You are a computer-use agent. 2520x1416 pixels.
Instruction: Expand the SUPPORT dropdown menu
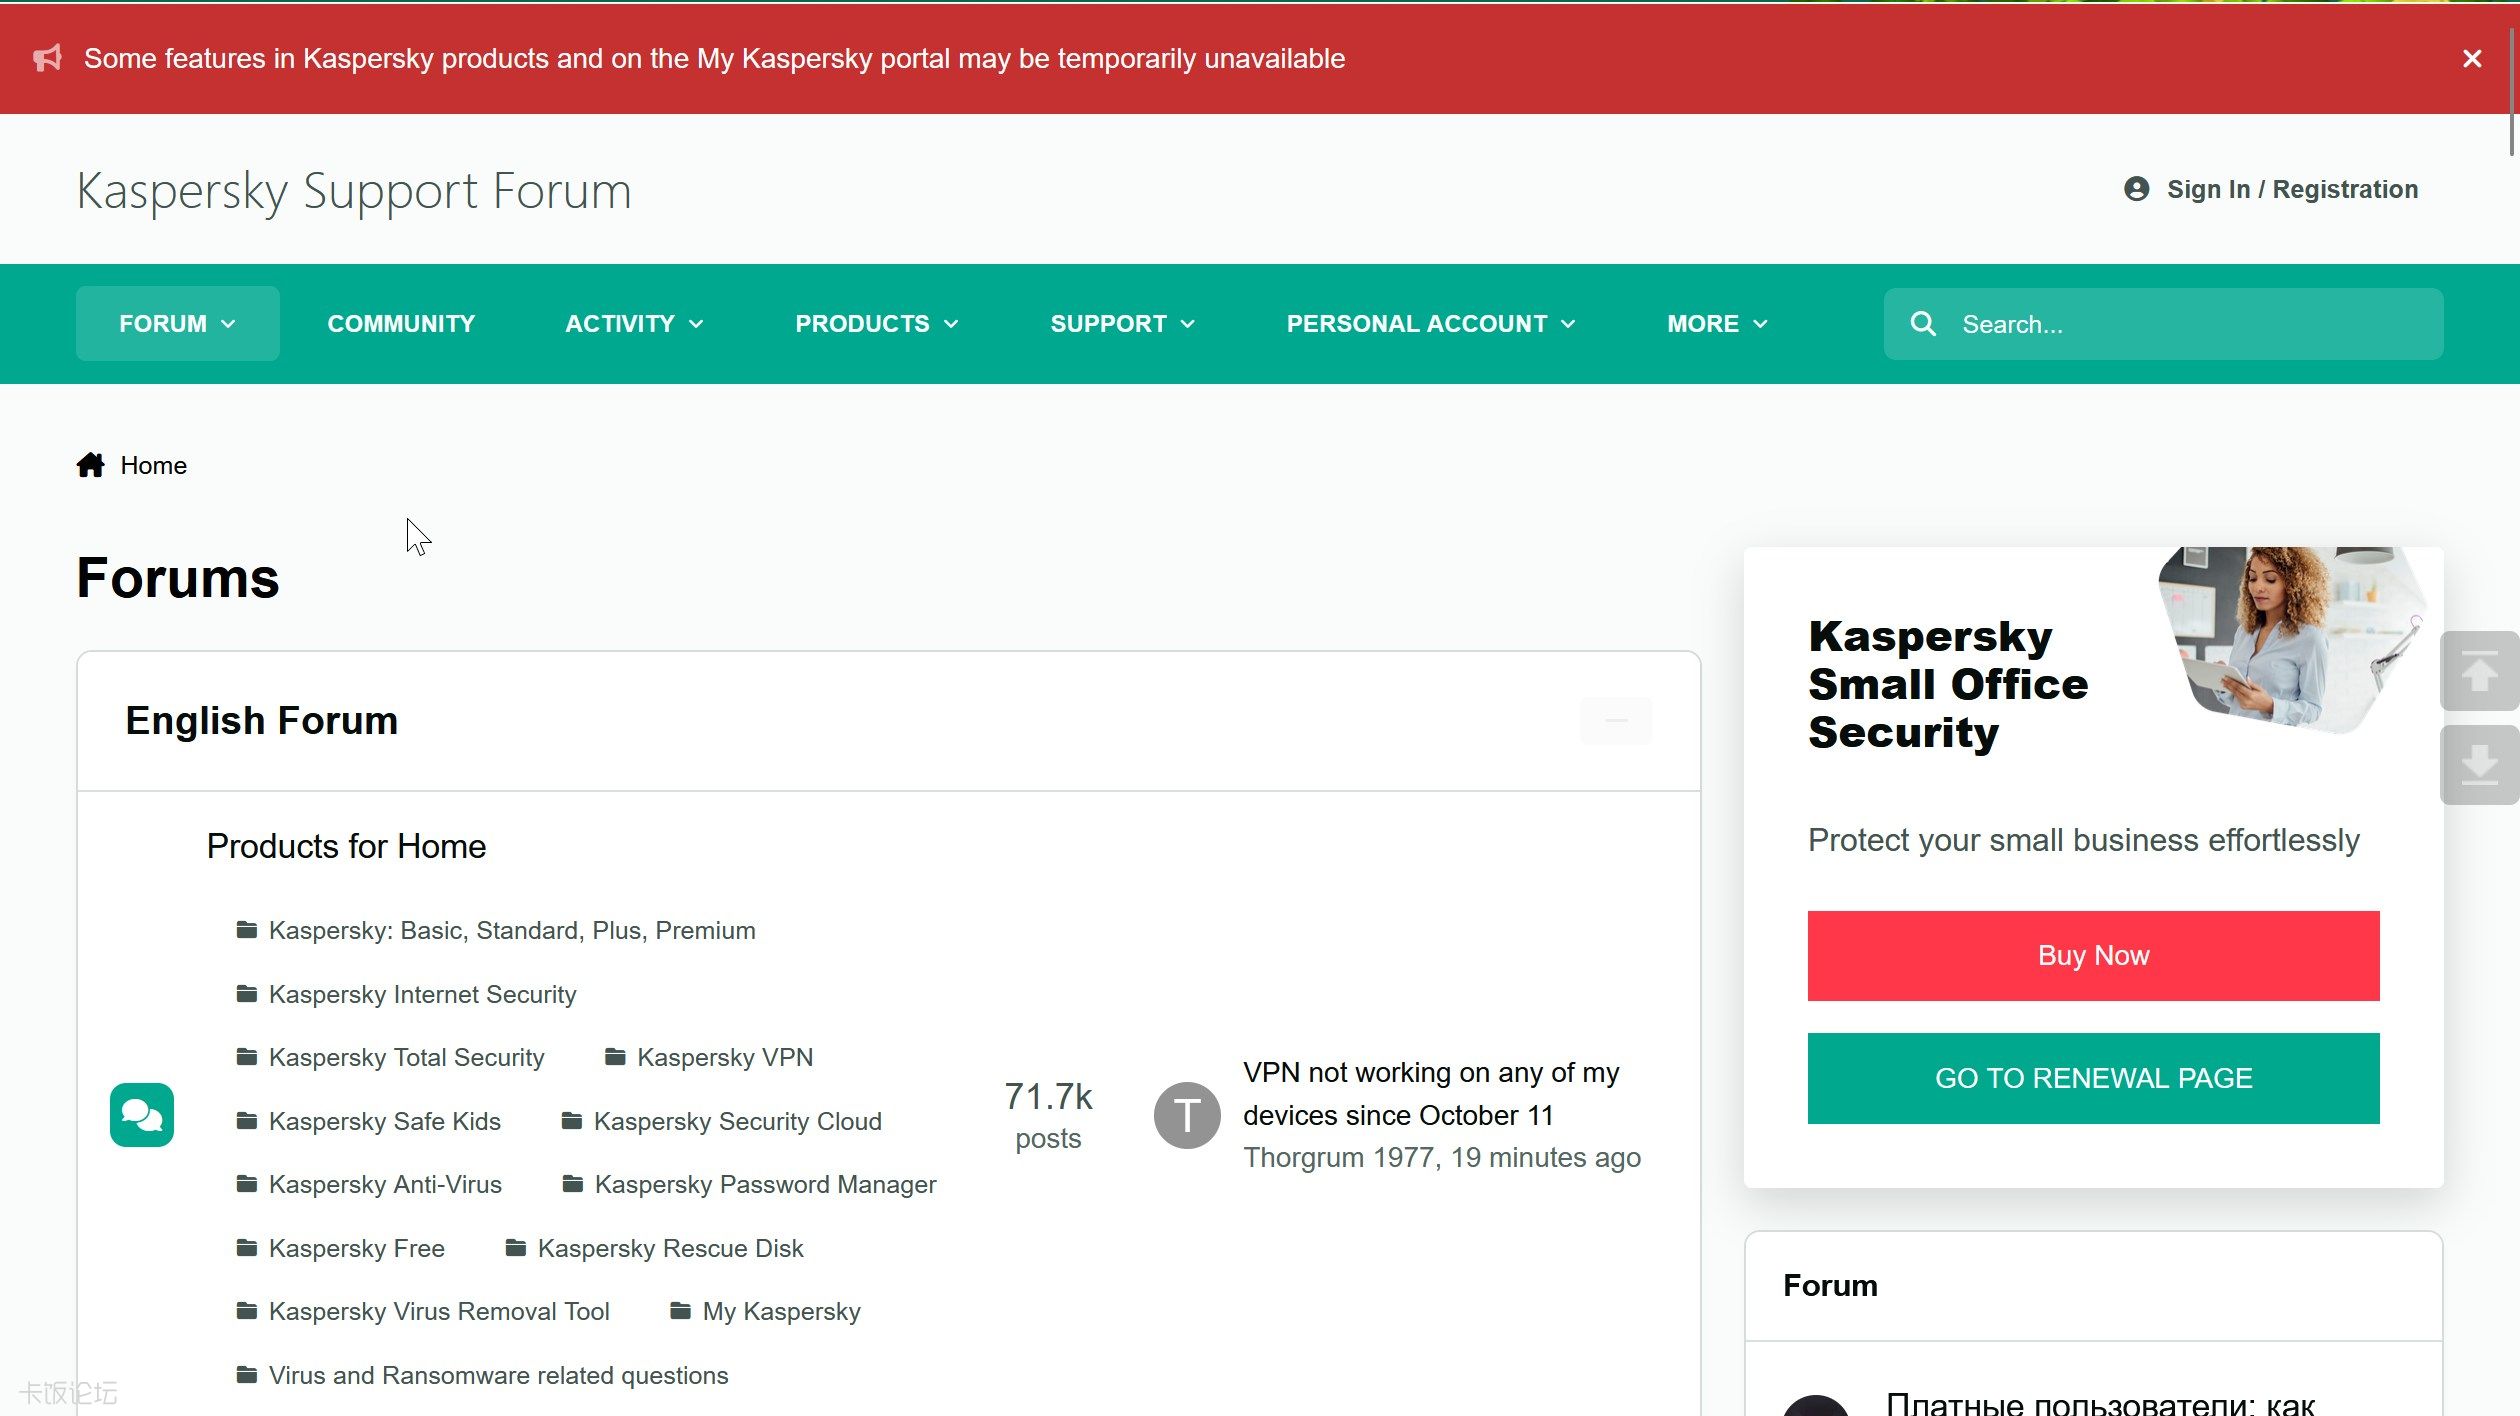1123,323
